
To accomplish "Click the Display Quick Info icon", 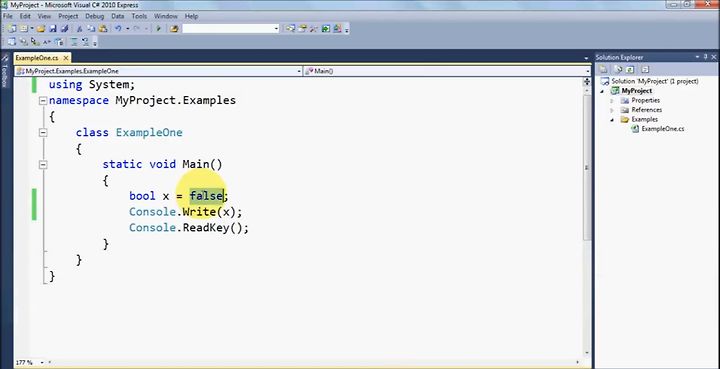I will coord(35,42).
